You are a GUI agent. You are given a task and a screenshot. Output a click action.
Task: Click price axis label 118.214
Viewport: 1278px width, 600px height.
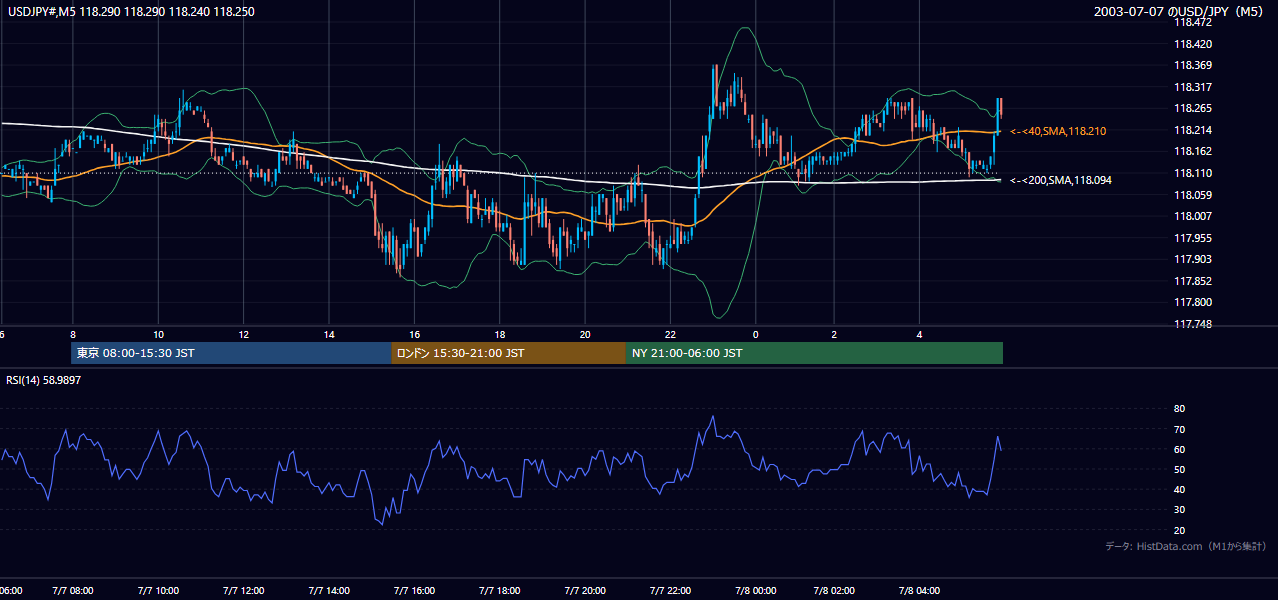(x=1194, y=130)
